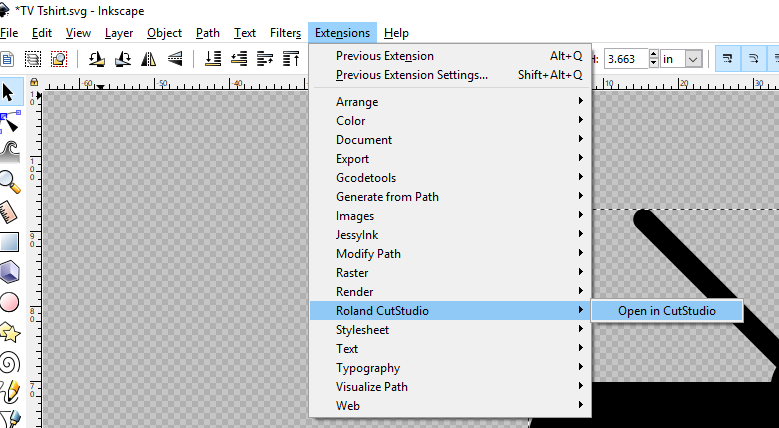Expand the Images submenu
This screenshot has height=428, width=779.
(x=450, y=216)
